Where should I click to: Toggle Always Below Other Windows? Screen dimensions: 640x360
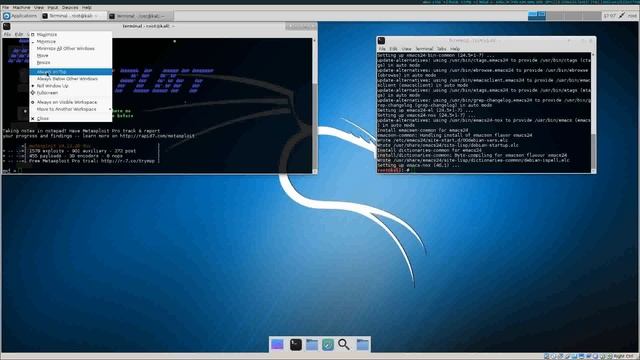(71, 79)
